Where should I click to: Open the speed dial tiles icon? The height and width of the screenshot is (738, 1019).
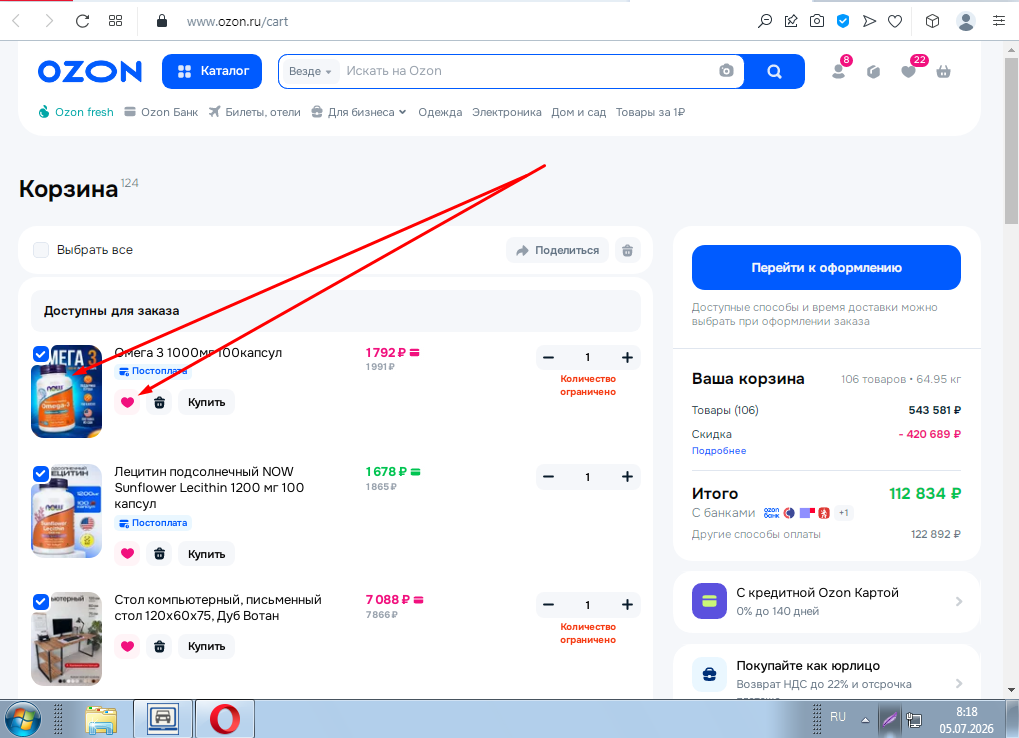tap(116, 21)
